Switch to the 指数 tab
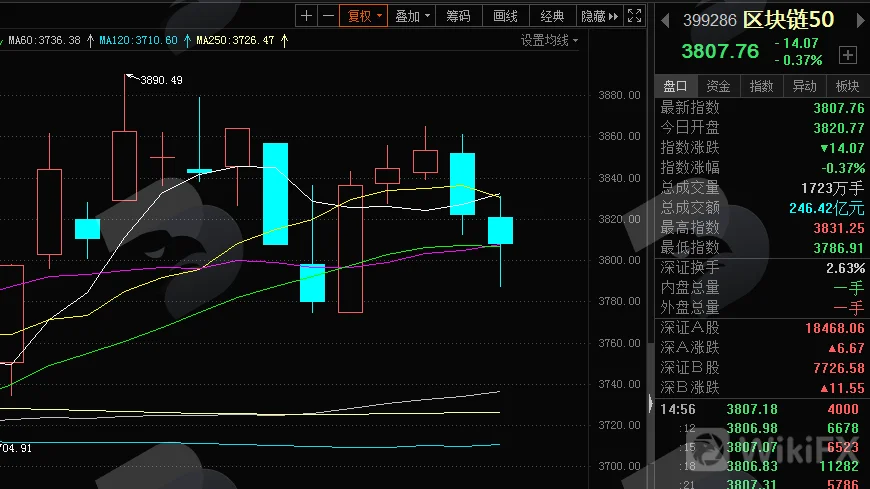Viewport: 870px width, 489px height. (x=761, y=86)
